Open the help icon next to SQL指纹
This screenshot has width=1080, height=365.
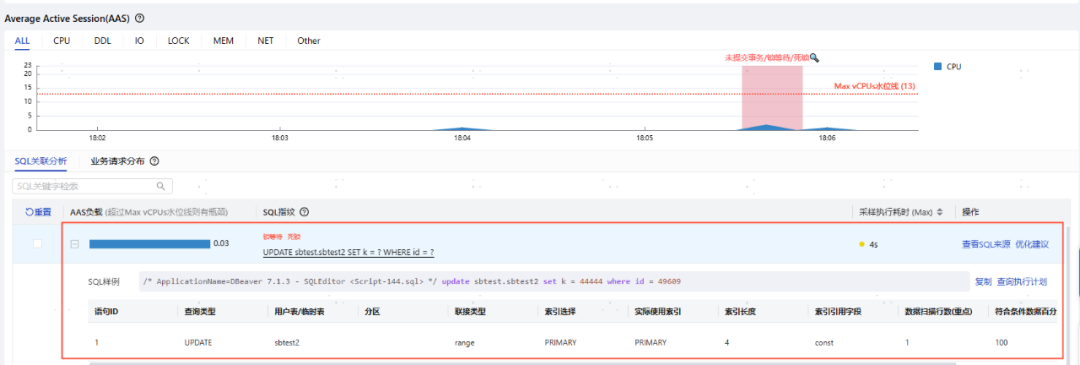[304, 212]
